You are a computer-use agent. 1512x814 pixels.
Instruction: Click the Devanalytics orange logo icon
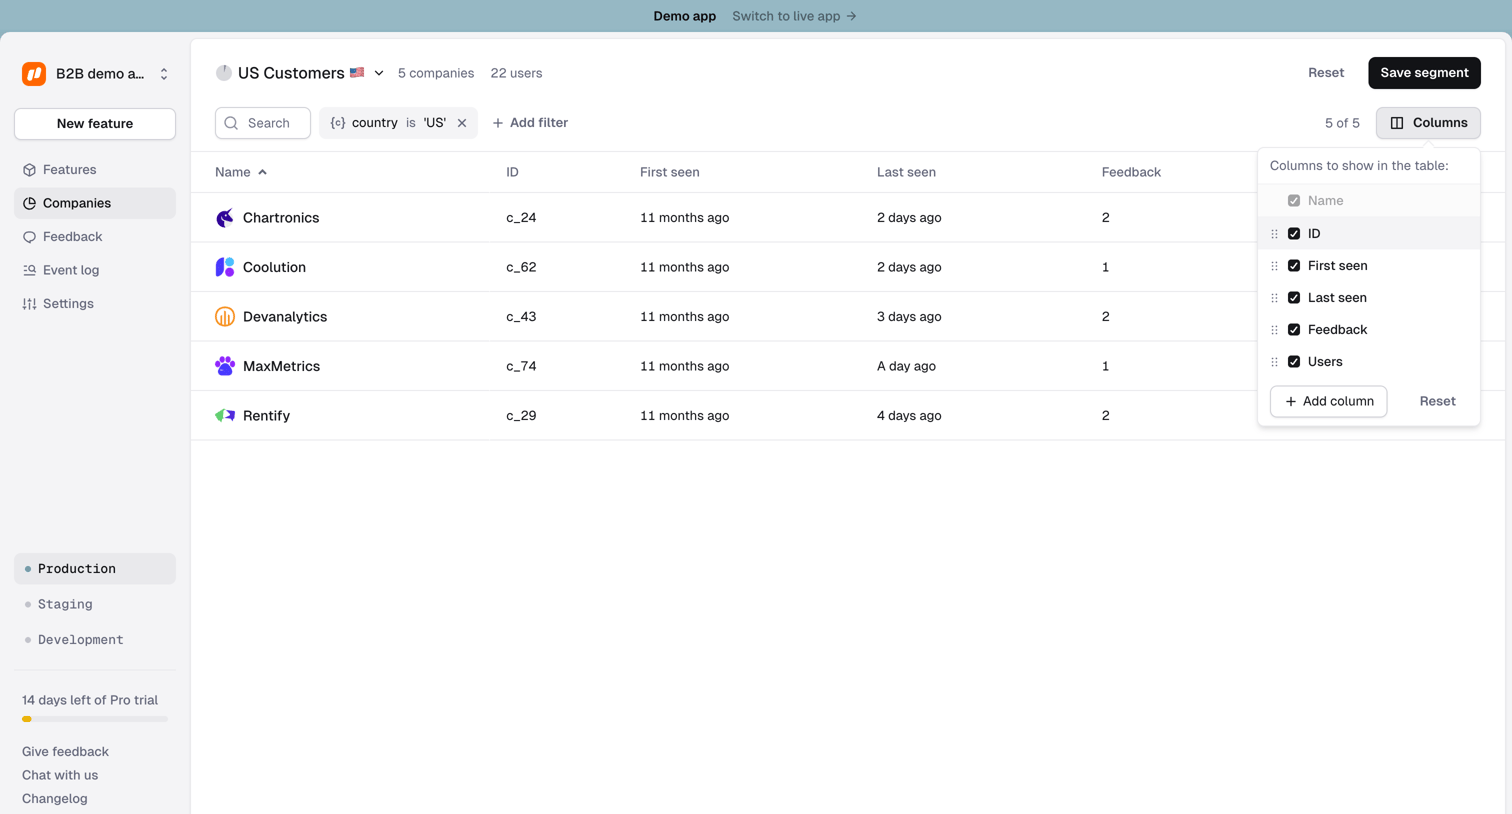[x=225, y=317]
